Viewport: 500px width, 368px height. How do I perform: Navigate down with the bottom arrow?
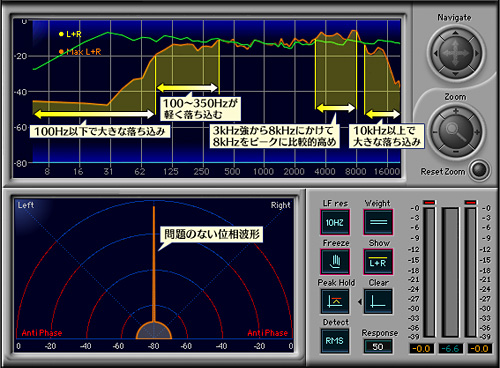(455, 73)
